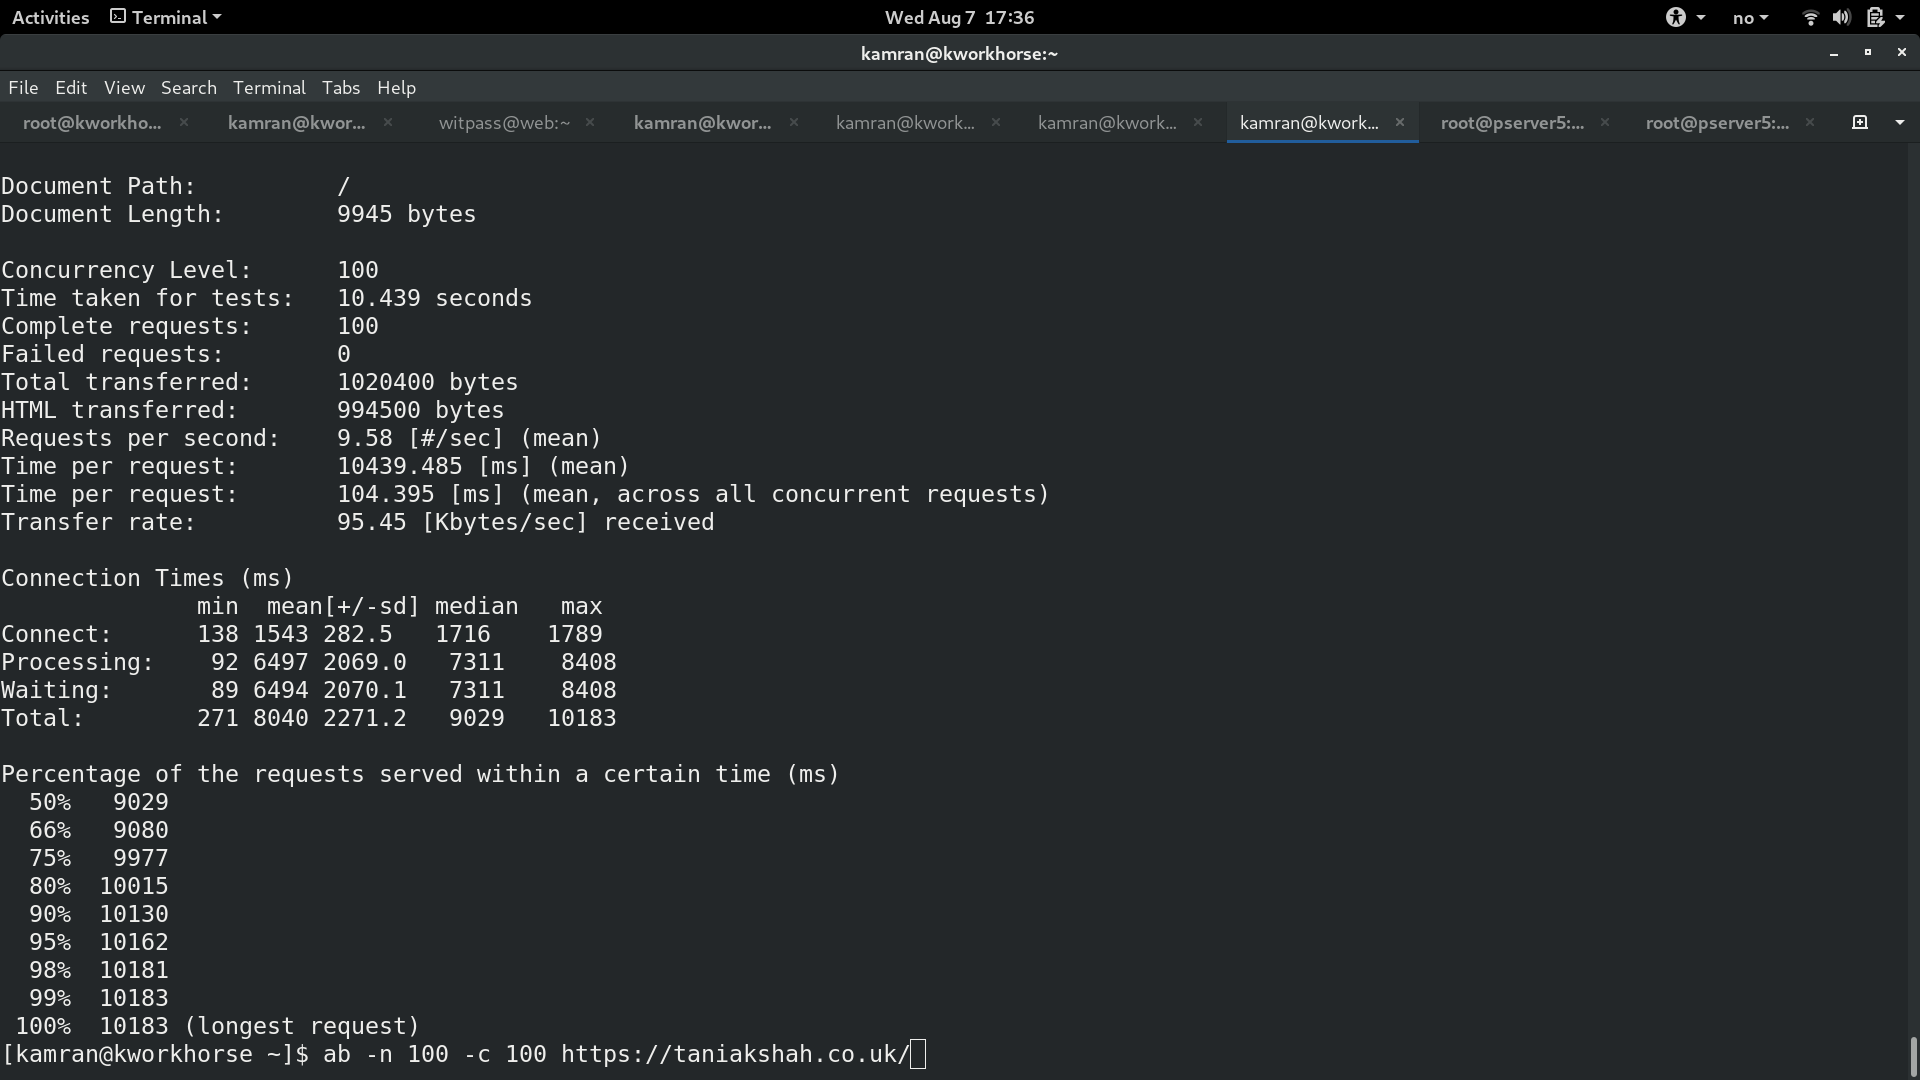Click the clock showing Wed Aug 7
Viewport: 1920px width, 1080px height.
pos(959,17)
